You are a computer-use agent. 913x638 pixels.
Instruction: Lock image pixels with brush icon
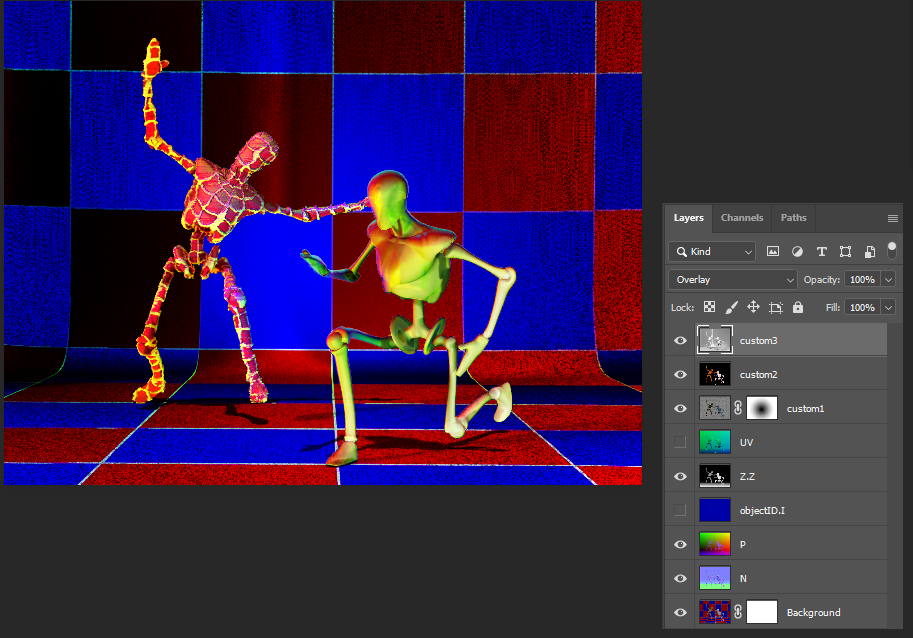pyautogui.click(x=731, y=307)
